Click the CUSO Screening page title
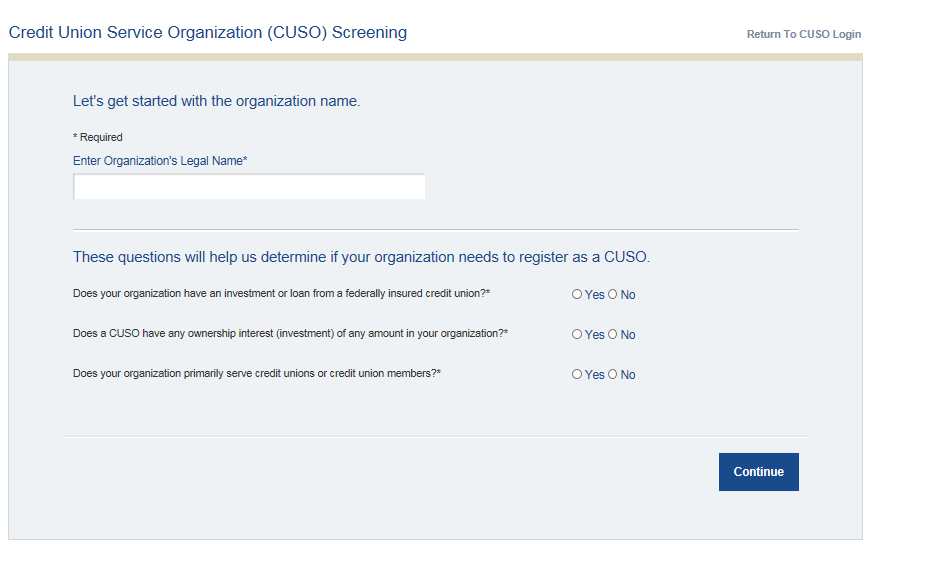 pos(208,32)
